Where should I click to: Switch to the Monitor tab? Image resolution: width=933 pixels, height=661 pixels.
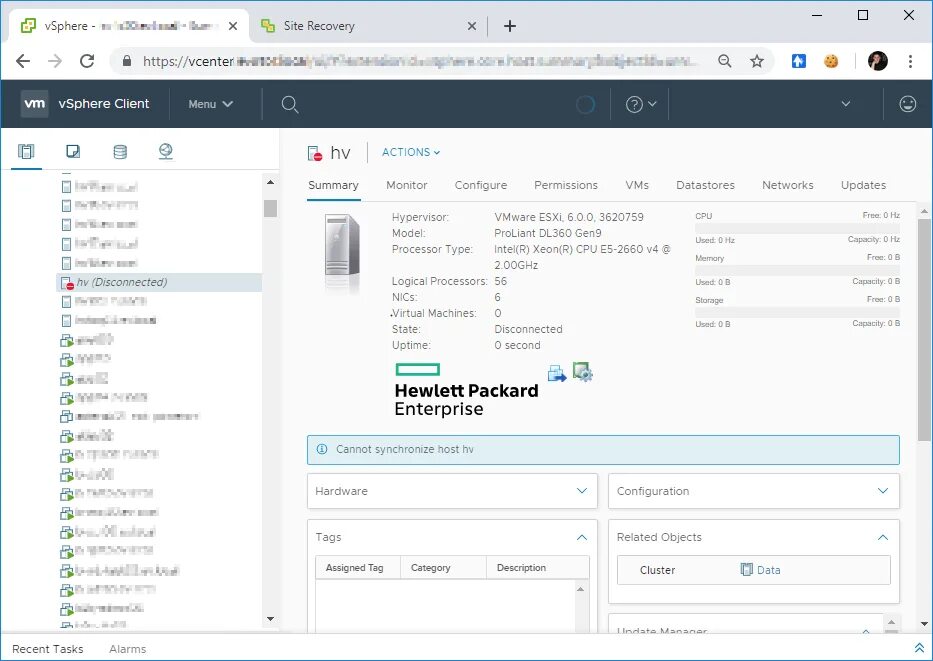tap(406, 185)
